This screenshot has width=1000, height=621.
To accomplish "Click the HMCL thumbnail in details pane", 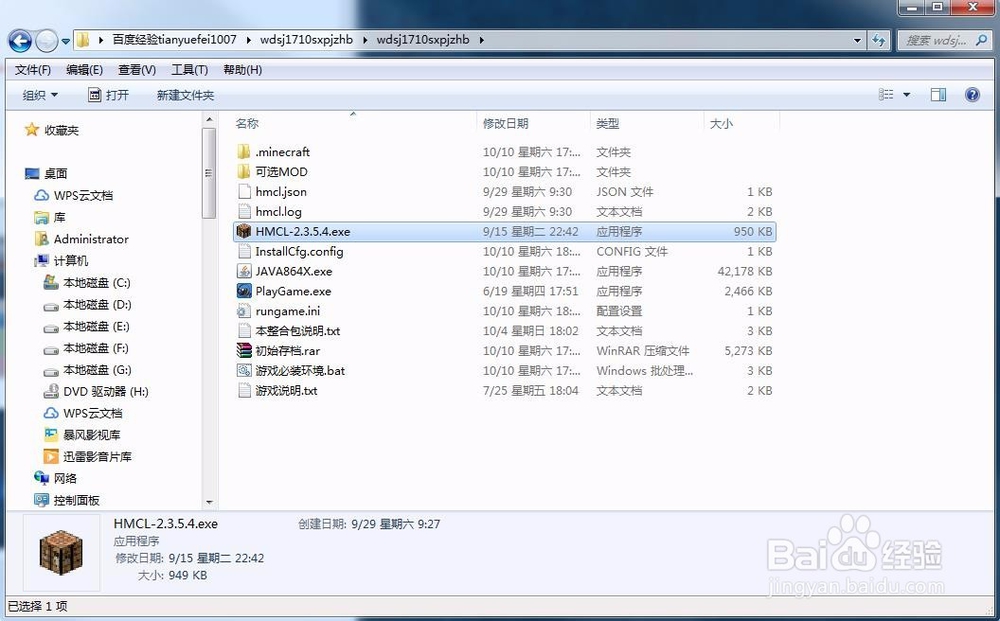I will (x=61, y=552).
